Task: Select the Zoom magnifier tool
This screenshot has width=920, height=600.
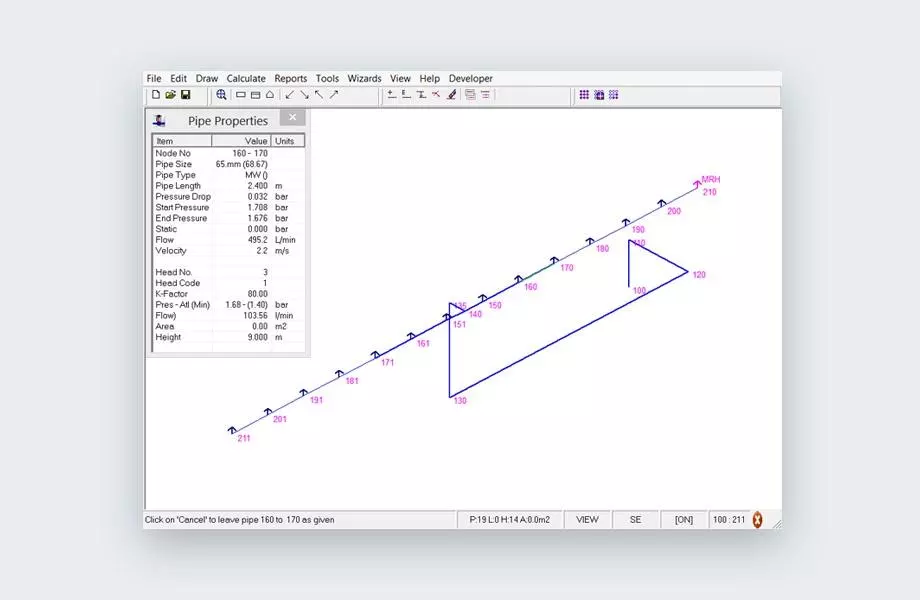Action: click(x=222, y=94)
